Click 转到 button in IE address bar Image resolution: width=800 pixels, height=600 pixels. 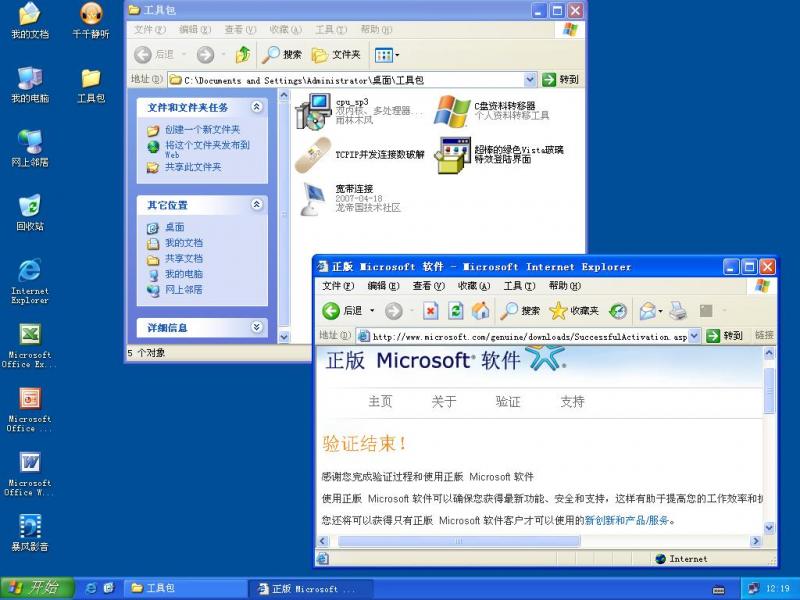(x=724, y=336)
